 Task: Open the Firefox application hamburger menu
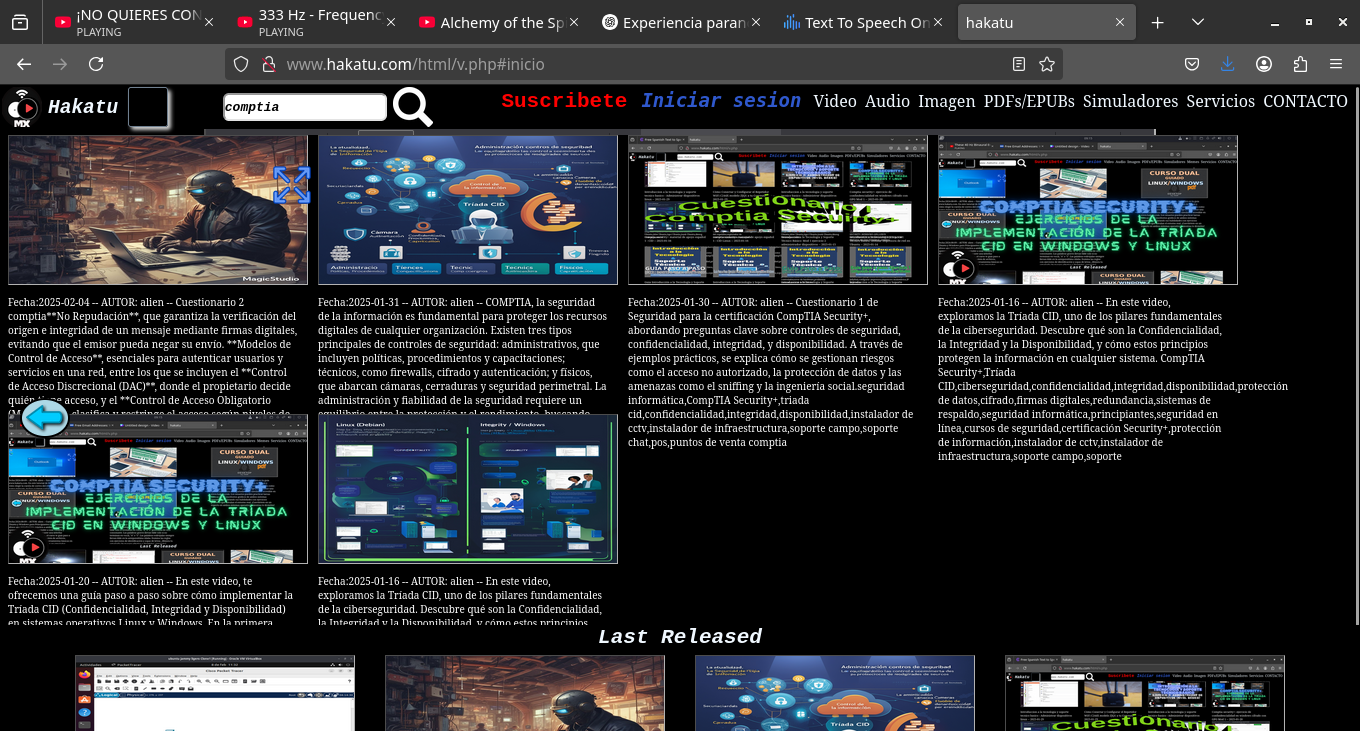click(x=1336, y=64)
